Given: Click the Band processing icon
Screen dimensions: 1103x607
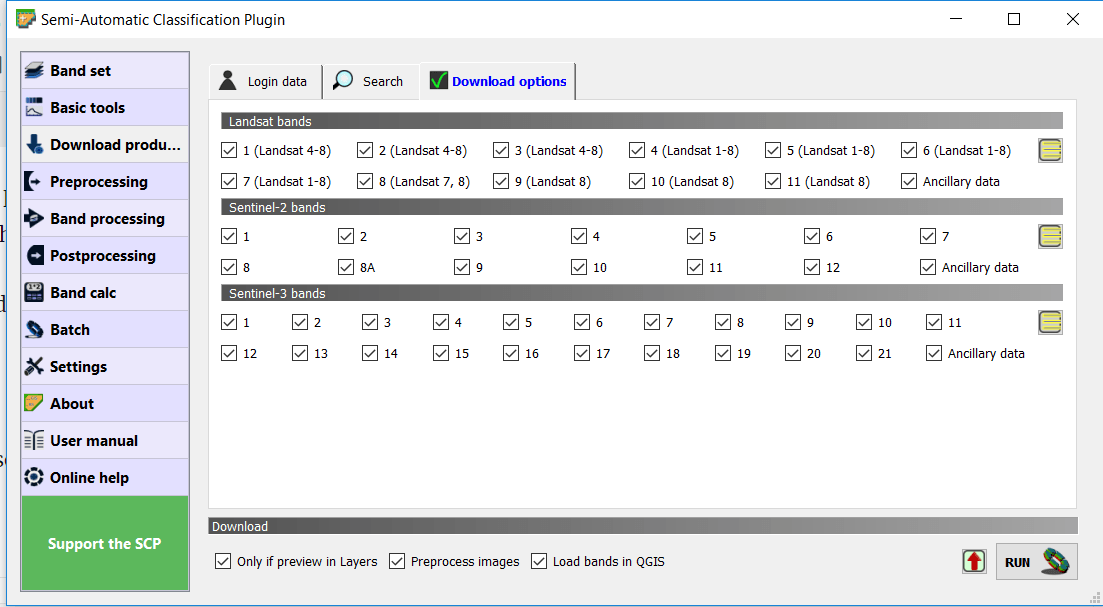Looking at the screenshot, I should click(34, 219).
